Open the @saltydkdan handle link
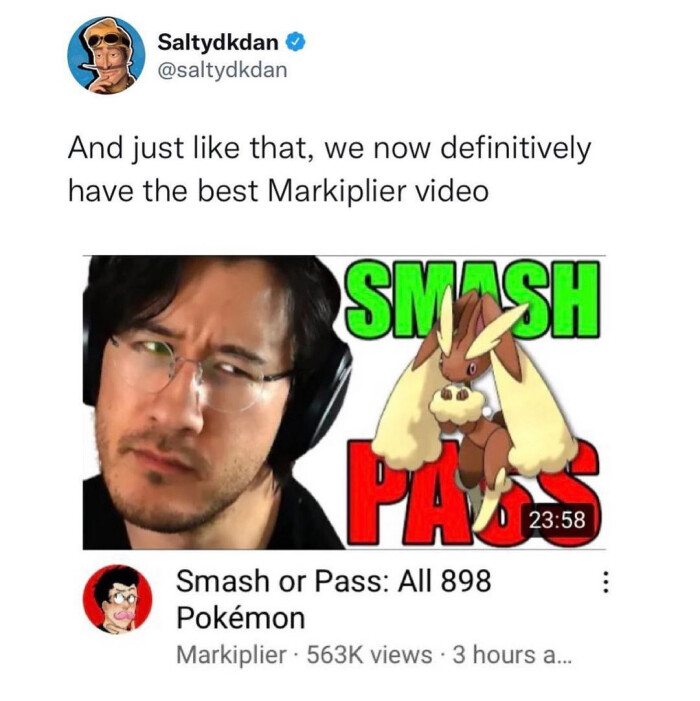This screenshot has width=700, height=701. click(222, 70)
